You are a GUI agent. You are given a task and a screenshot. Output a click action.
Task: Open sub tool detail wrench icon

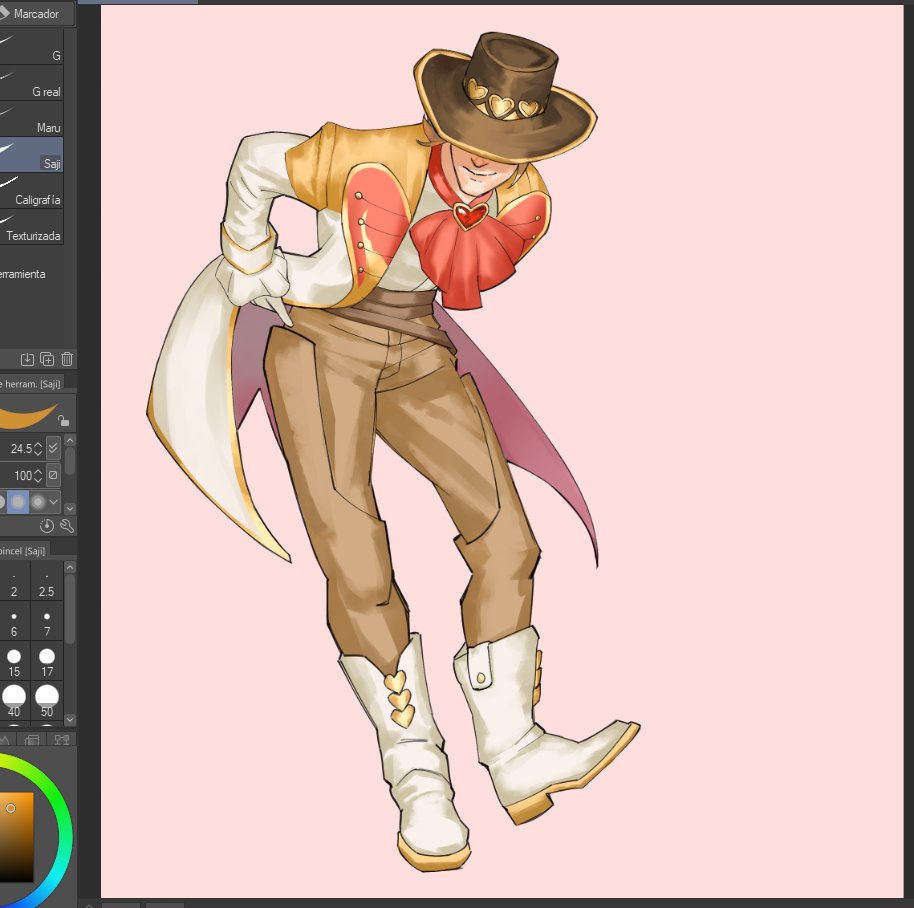click(67, 526)
